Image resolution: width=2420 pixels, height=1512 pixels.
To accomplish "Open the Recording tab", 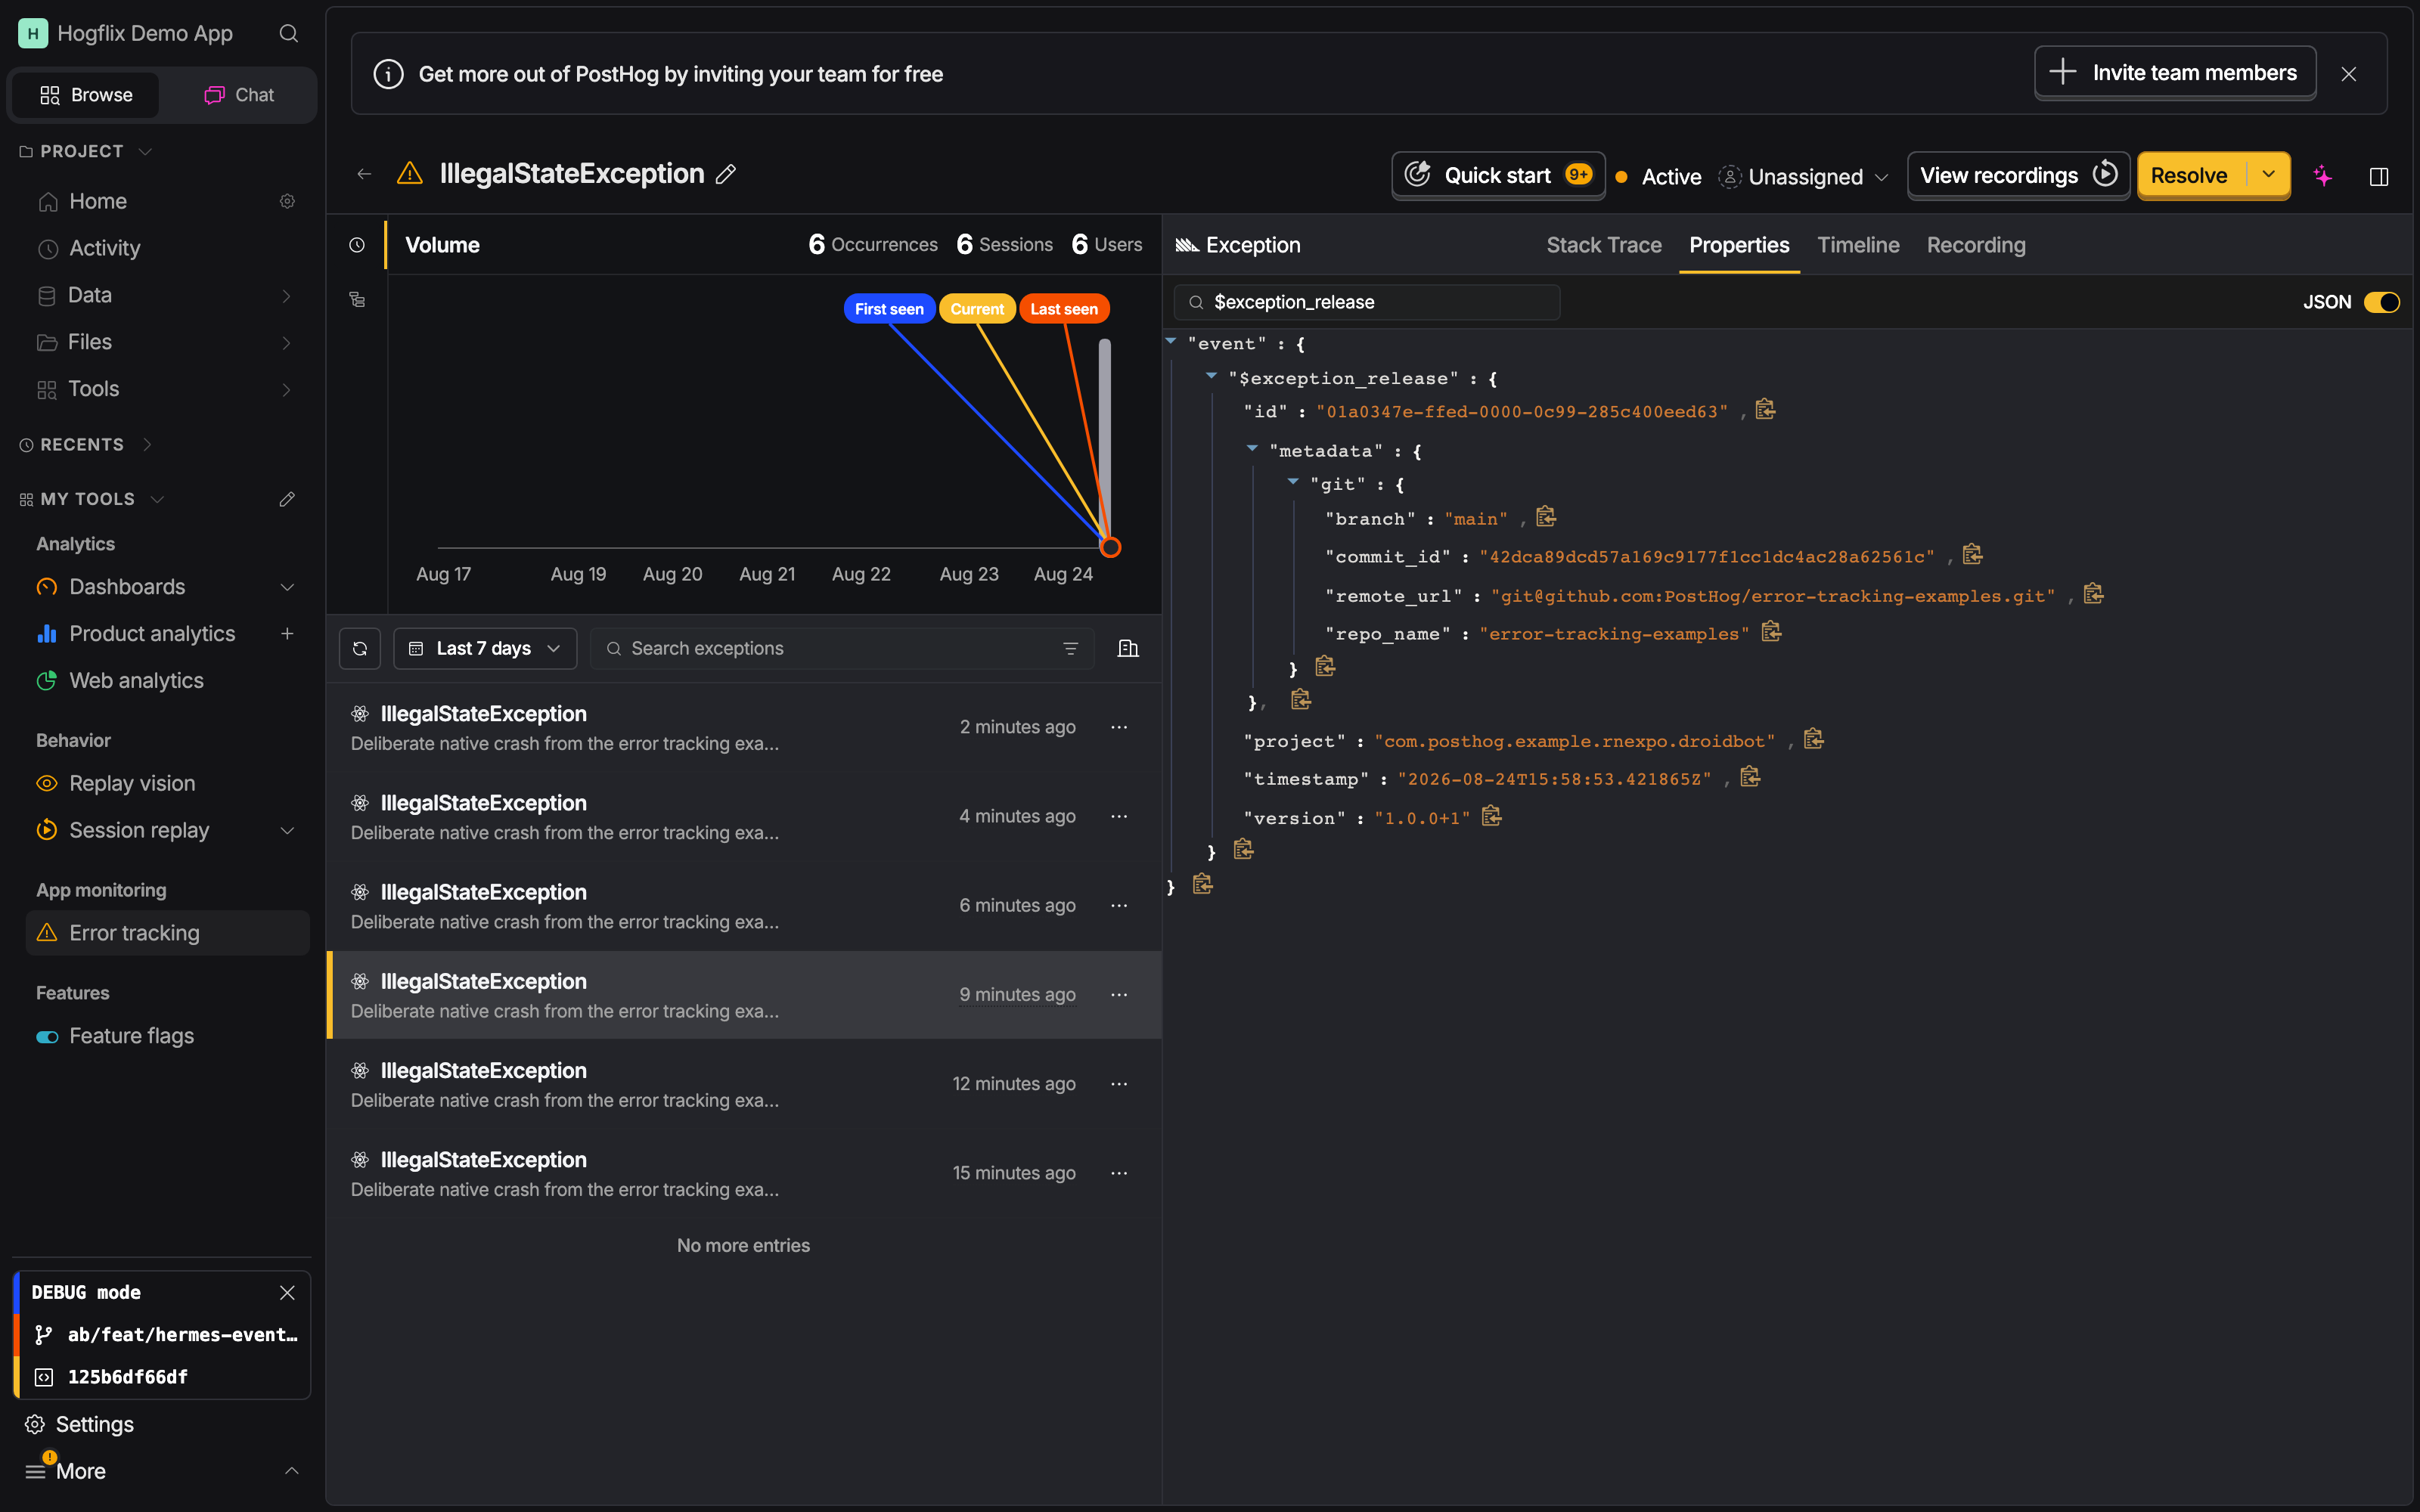I will [x=1976, y=245].
